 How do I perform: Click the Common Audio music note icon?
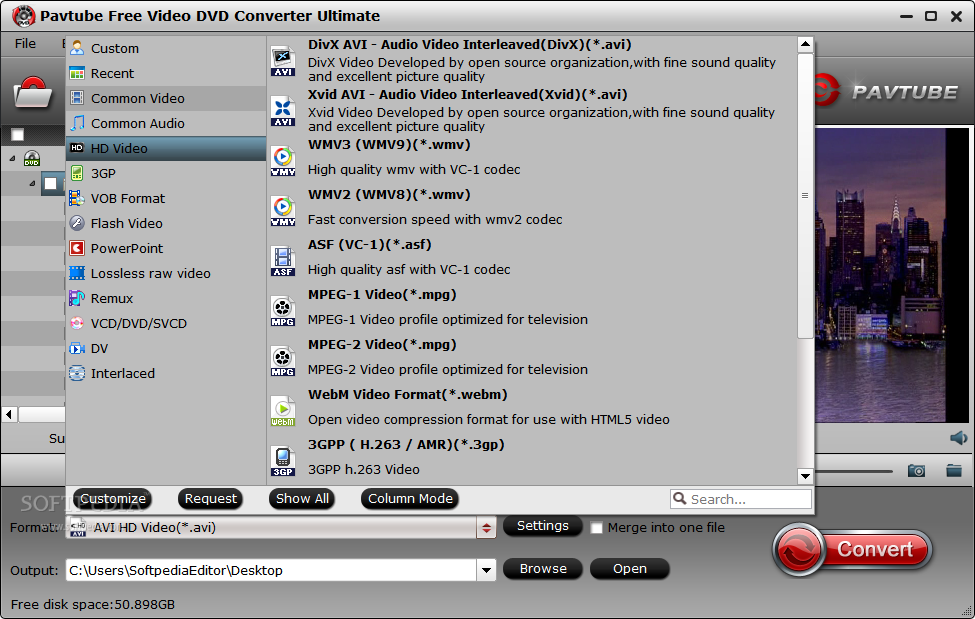coord(77,123)
